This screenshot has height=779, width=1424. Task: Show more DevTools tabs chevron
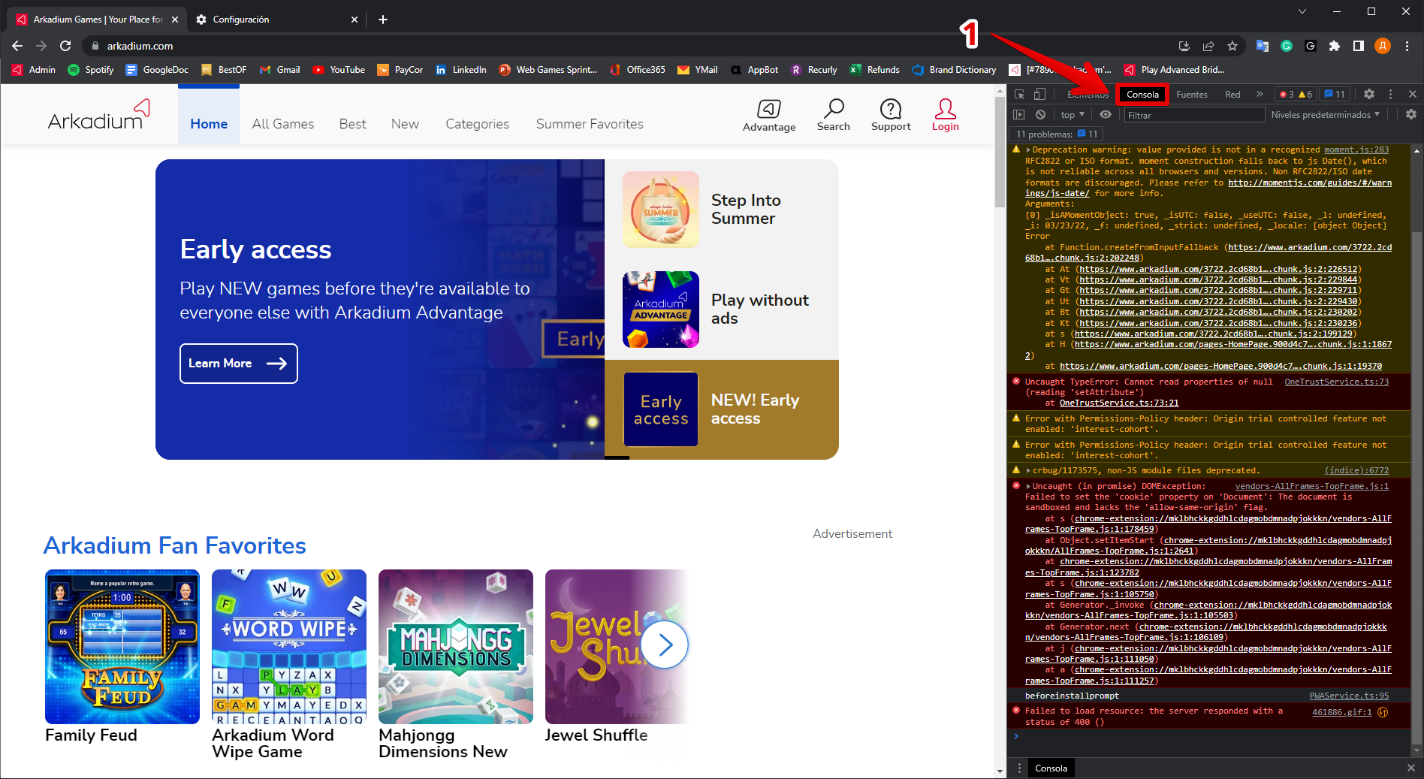1259,94
